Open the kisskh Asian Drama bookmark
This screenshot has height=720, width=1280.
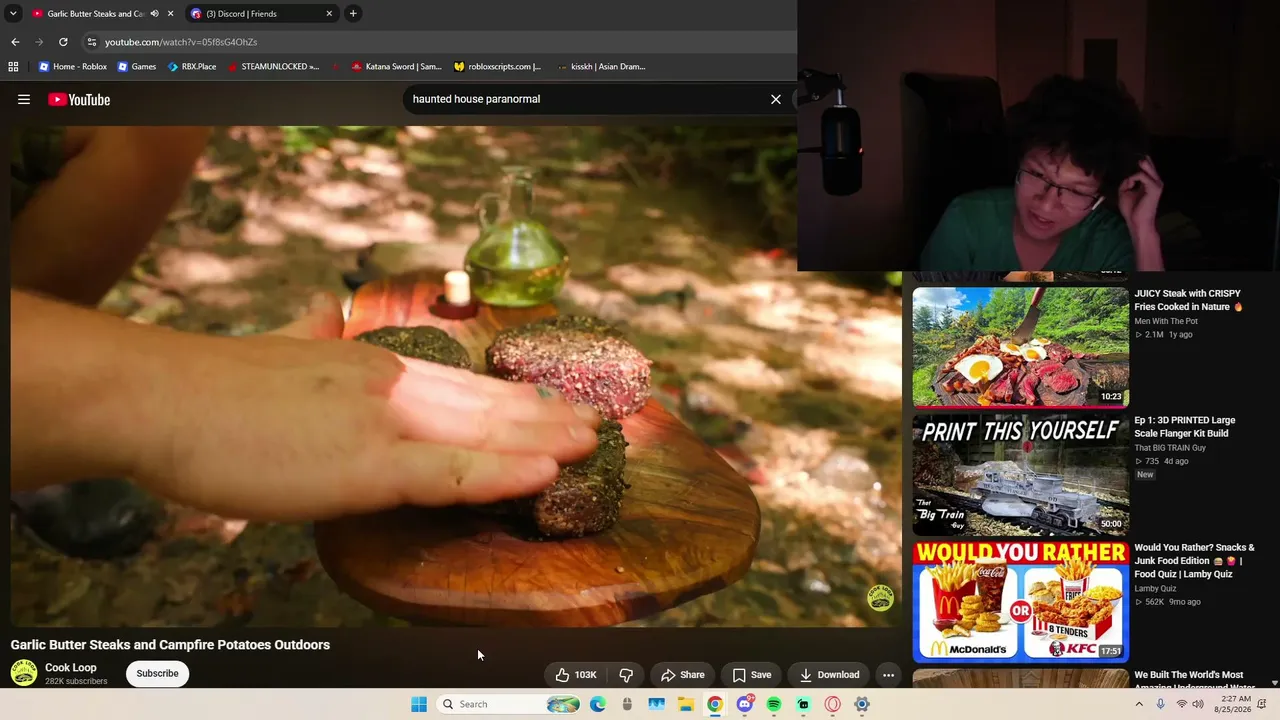(601, 67)
